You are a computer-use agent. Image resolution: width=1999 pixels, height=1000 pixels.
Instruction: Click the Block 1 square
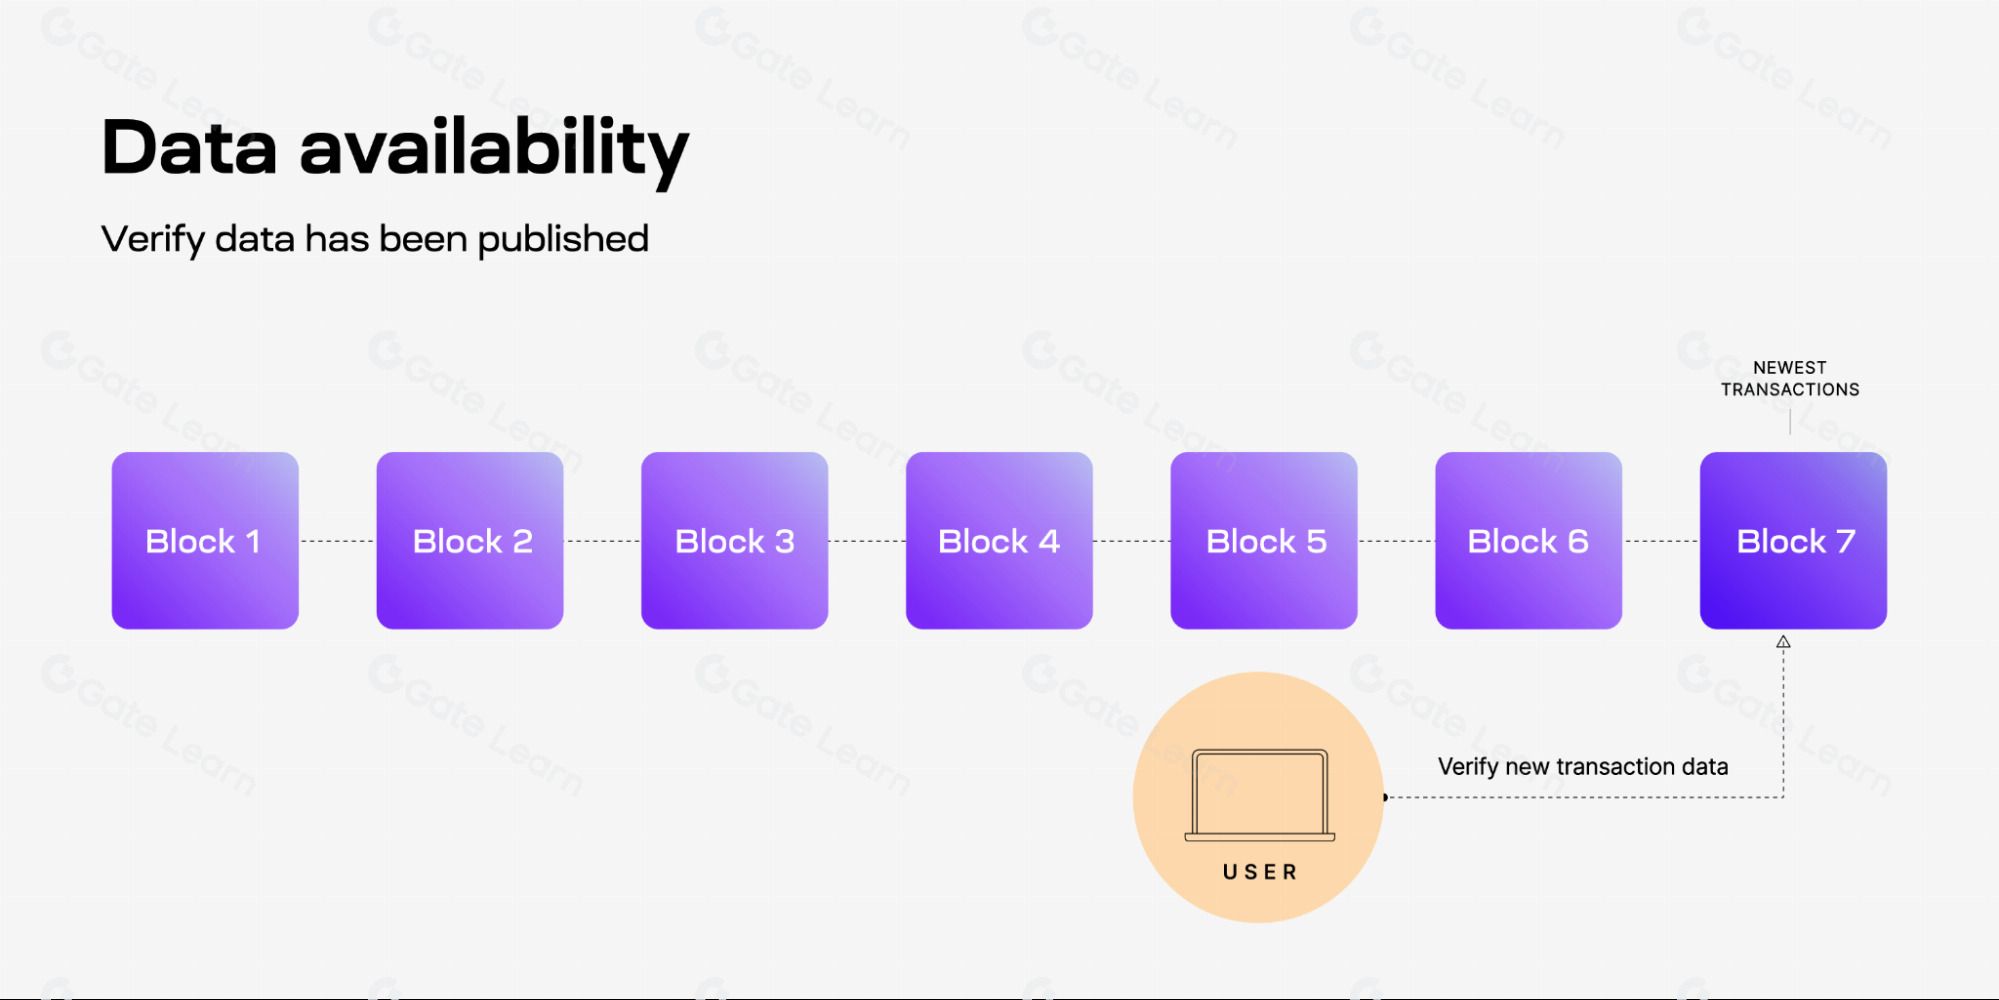tap(205, 541)
